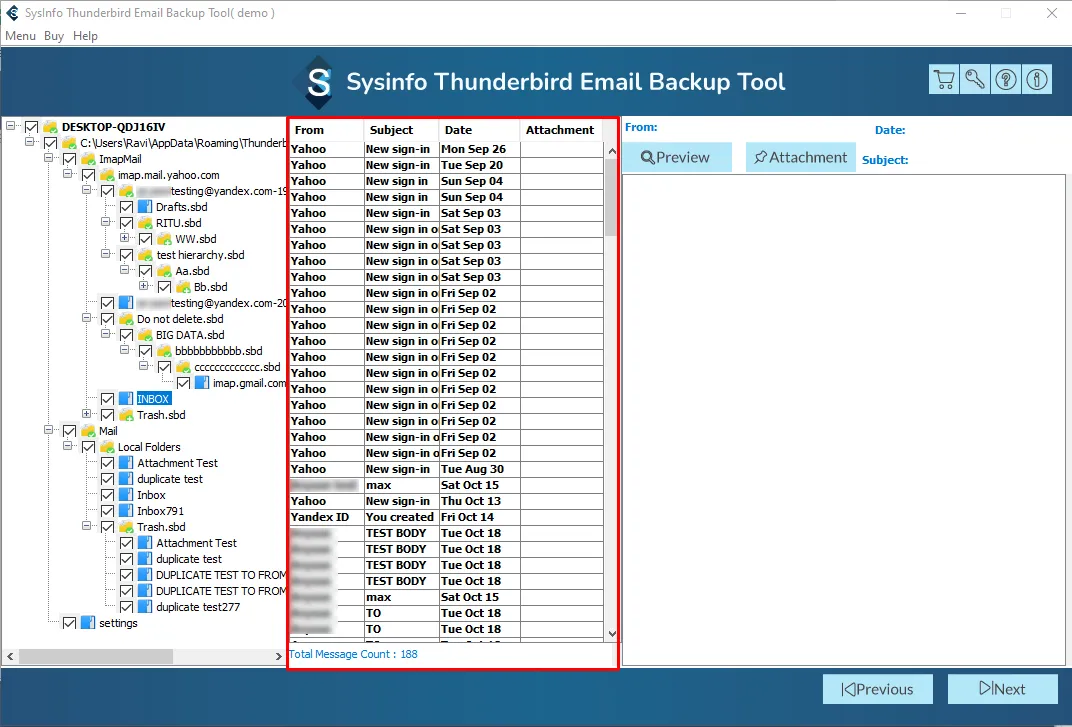
Task: Click the Local Folders folder icon
Action: click(x=107, y=447)
